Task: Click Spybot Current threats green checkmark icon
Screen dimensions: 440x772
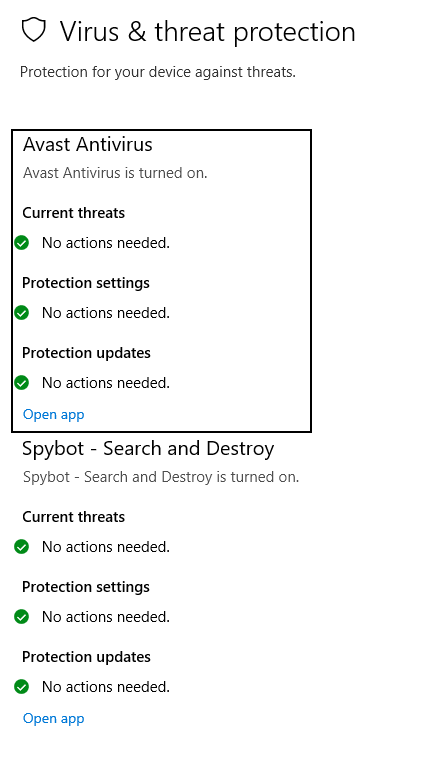Action: coord(22,547)
